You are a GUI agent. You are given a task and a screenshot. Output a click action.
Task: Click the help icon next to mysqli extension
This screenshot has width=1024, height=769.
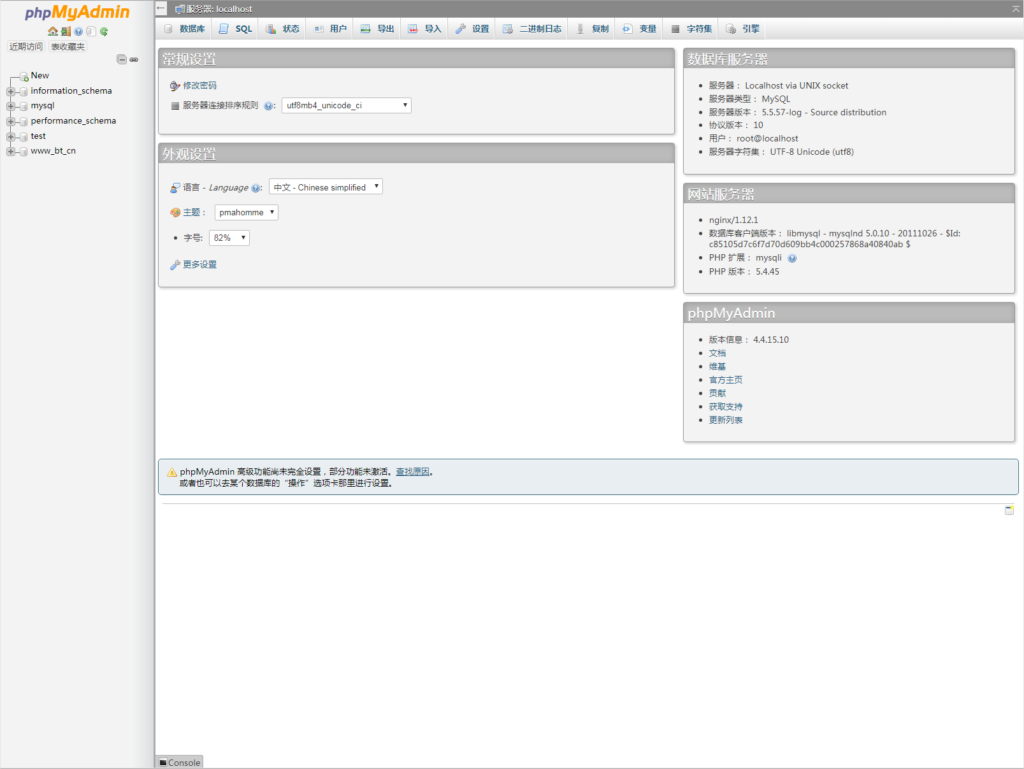pyautogui.click(x=792, y=258)
